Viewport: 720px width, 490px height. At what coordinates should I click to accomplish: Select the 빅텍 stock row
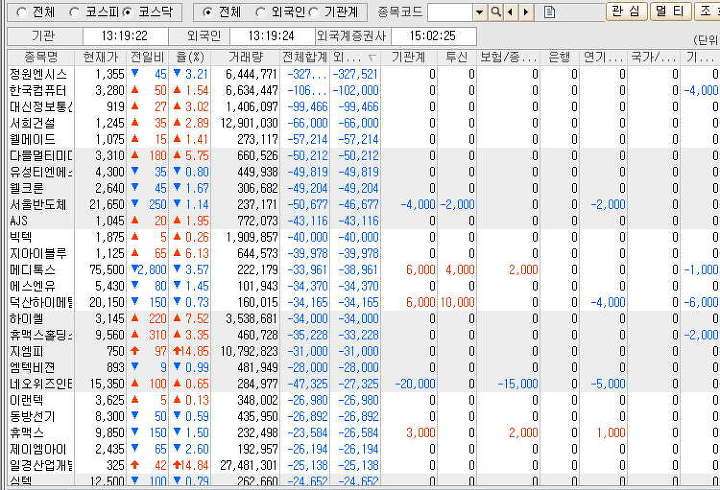pyautogui.click(x=364, y=237)
